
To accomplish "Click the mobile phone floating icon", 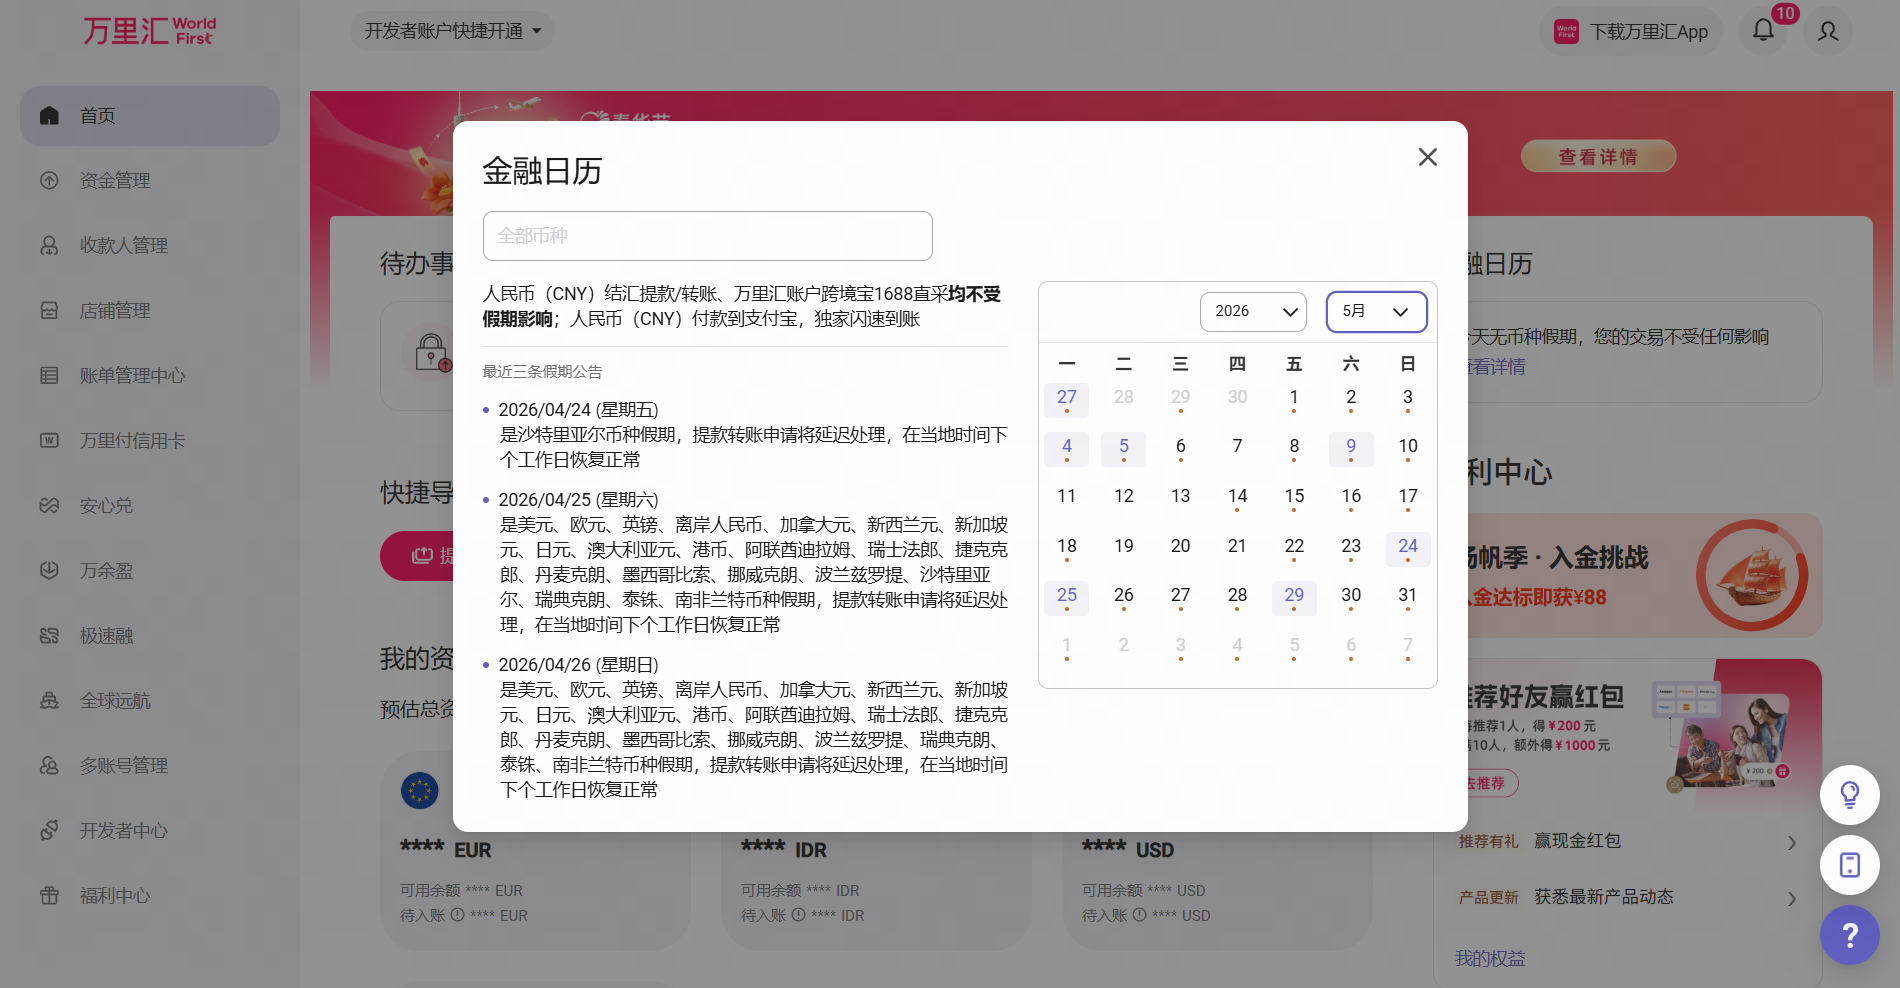I will (x=1849, y=865).
